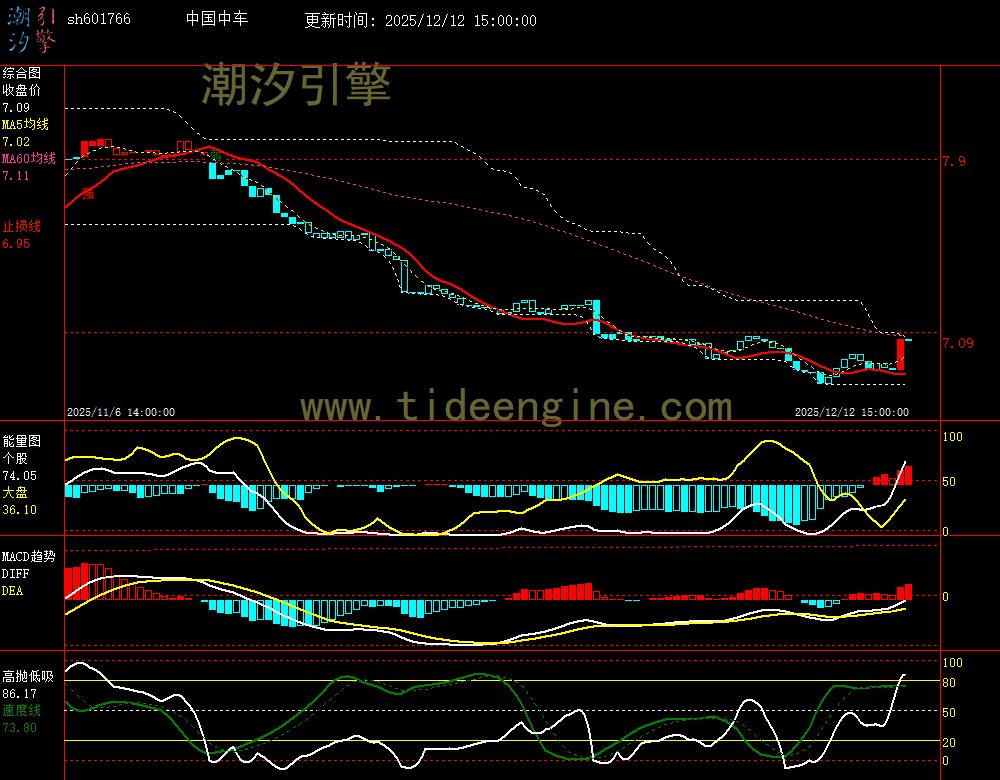The width and height of the screenshot is (1000, 780).
Task: Click the 速度线 speed line label
Action: pyautogui.click(x=21, y=710)
